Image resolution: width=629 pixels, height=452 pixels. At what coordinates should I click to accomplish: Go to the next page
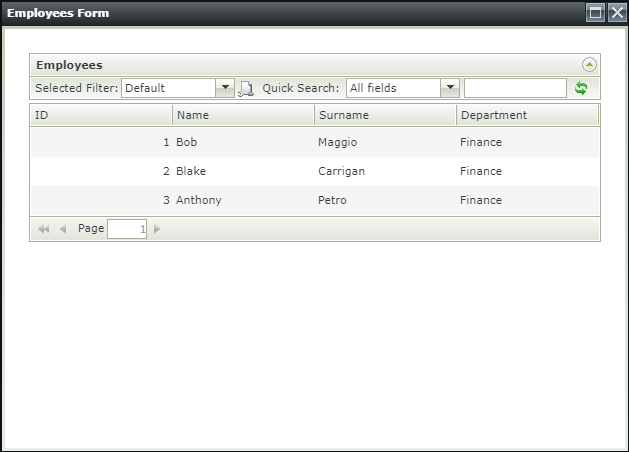point(157,229)
